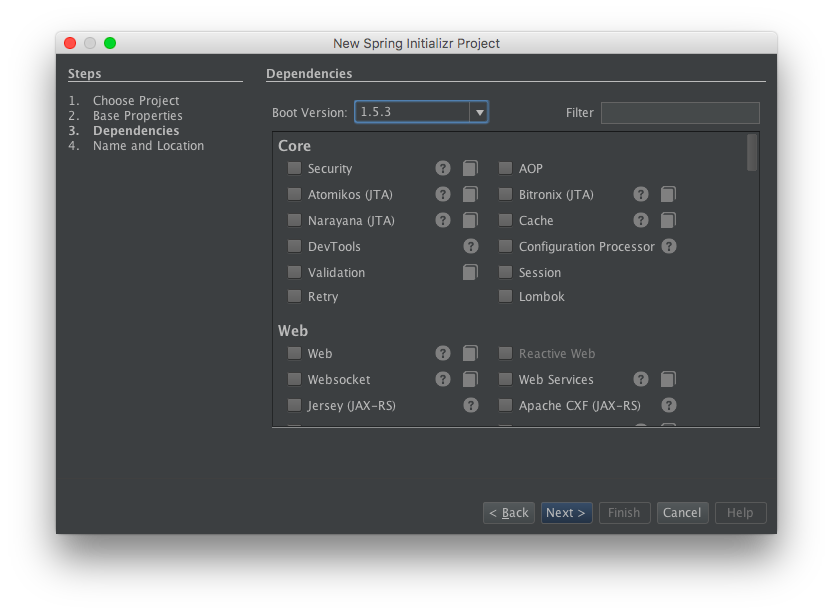Screen dimensions: 833x614
Task: Select the Validation dependency checkbox
Action: (294, 272)
